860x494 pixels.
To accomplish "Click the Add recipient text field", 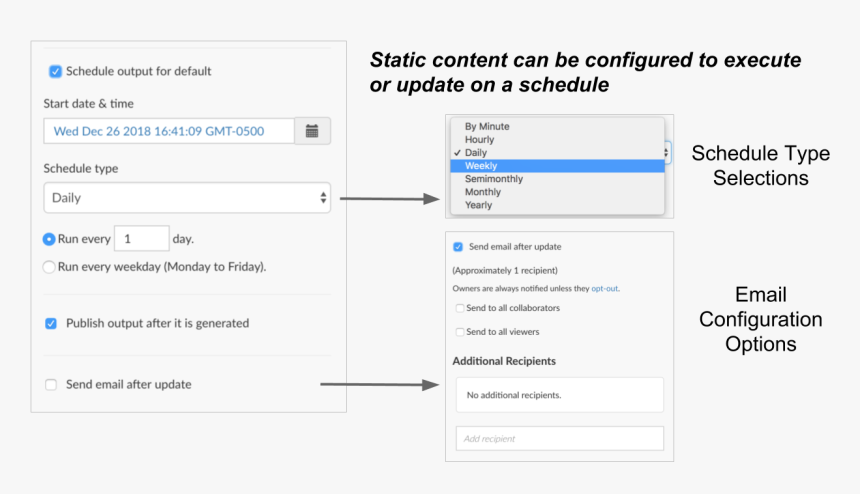I will [x=559, y=438].
